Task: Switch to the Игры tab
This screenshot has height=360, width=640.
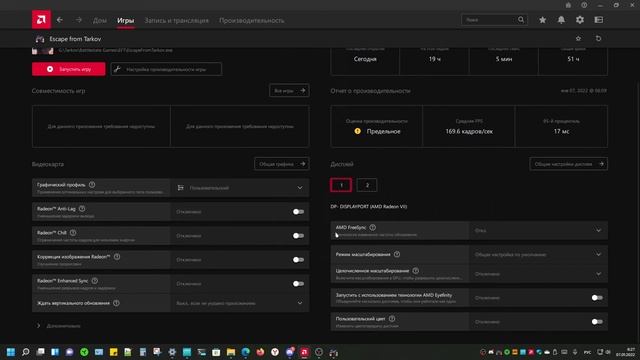Action: click(x=126, y=20)
